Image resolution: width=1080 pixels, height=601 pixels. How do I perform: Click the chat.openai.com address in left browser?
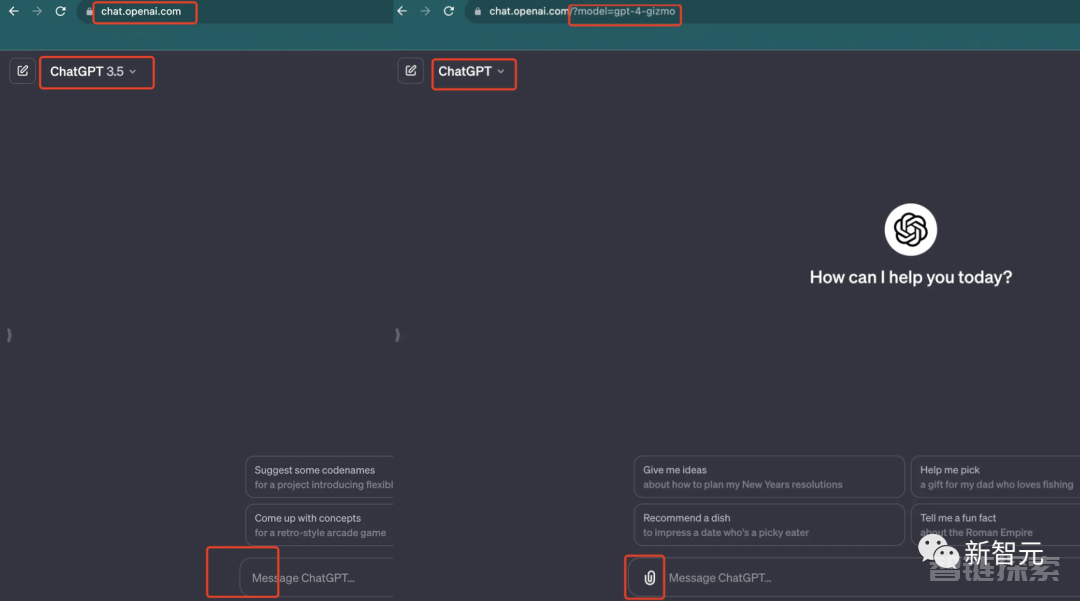[141, 11]
